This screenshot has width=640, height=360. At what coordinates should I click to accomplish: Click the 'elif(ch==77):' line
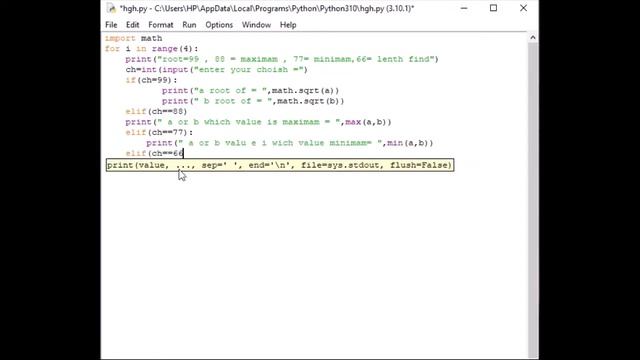tap(159, 132)
